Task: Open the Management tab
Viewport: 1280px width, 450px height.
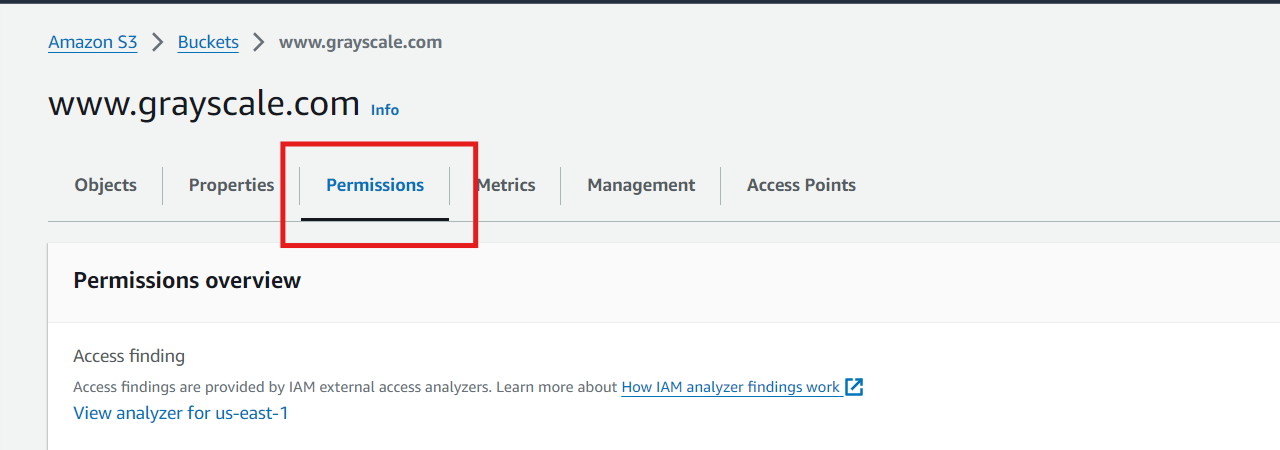Action: click(x=641, y=185)
